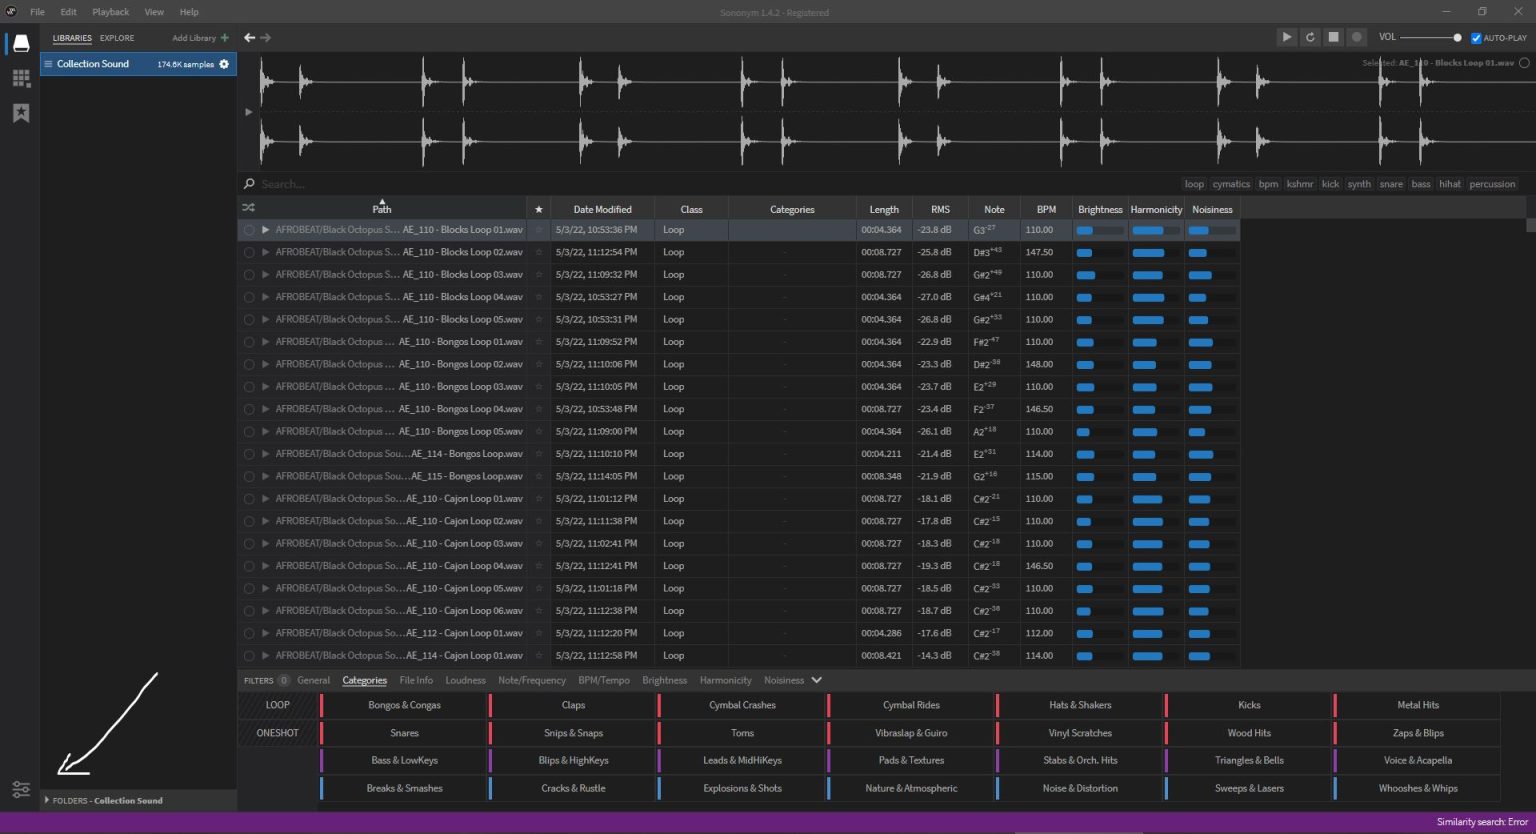Play the Blocks Loop 02.wav row arrow
The height and width of the screenshot is (834, 1536).
(x=265, y=252)
